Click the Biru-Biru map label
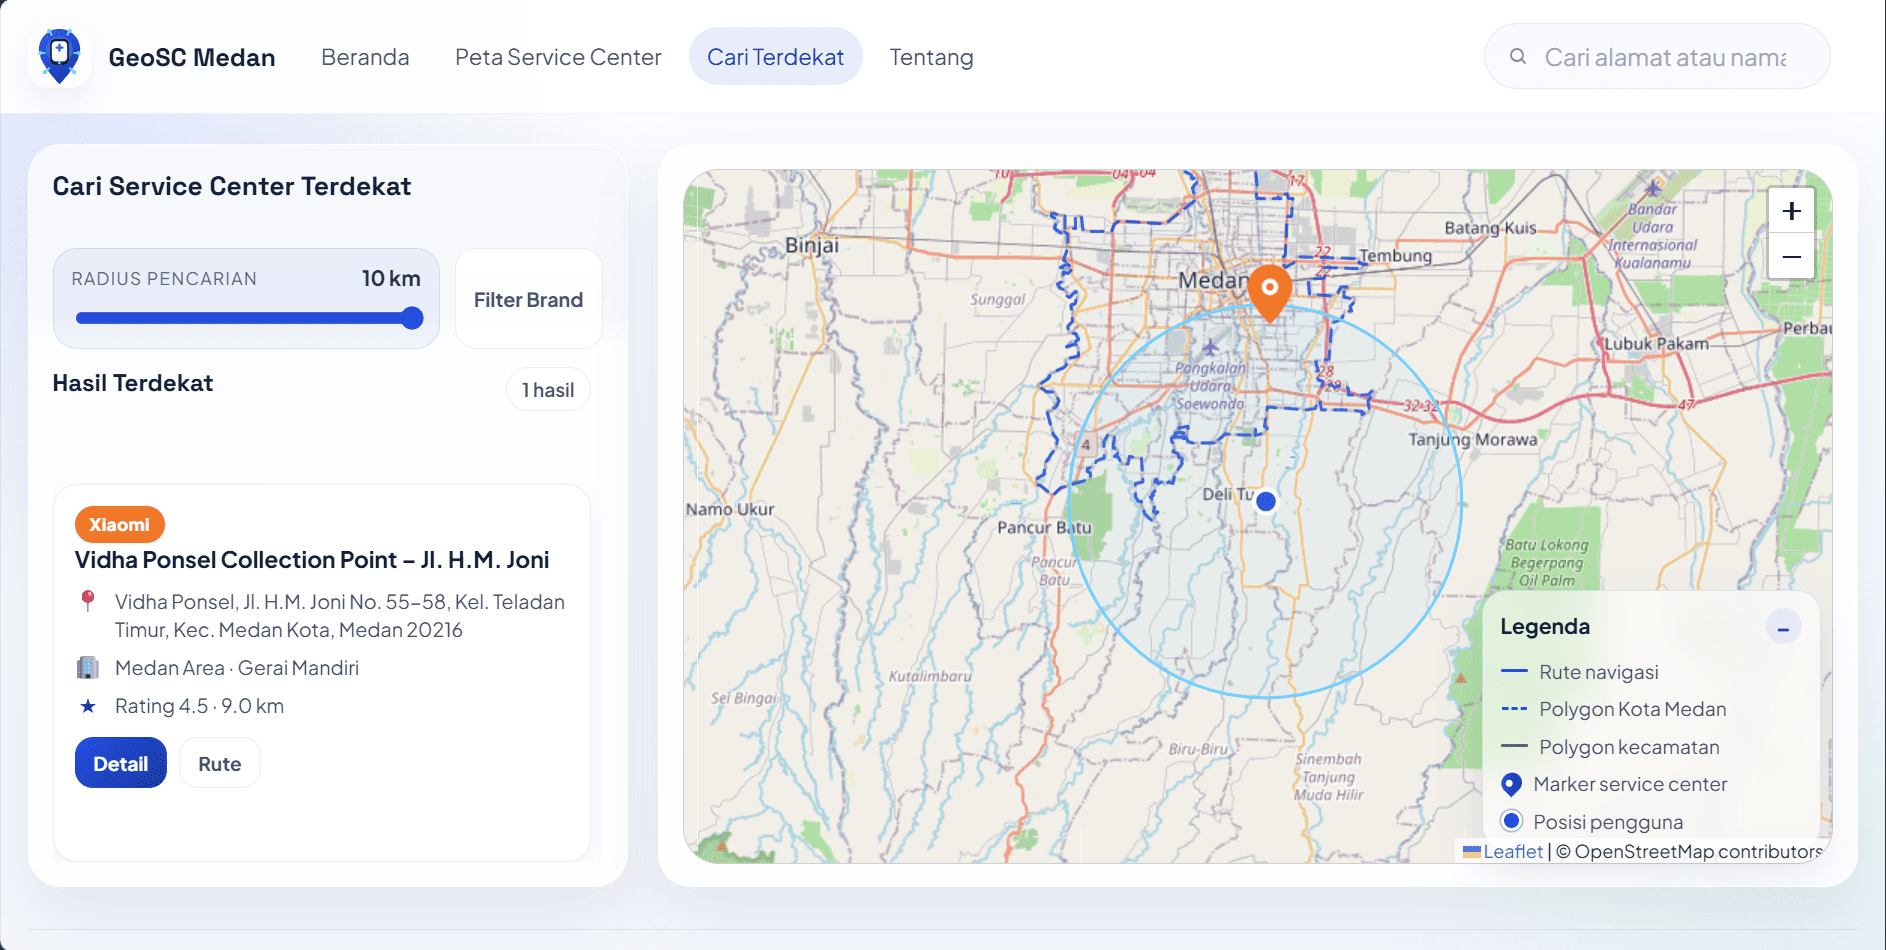1886x950 pixels. tap(1198, 749)
